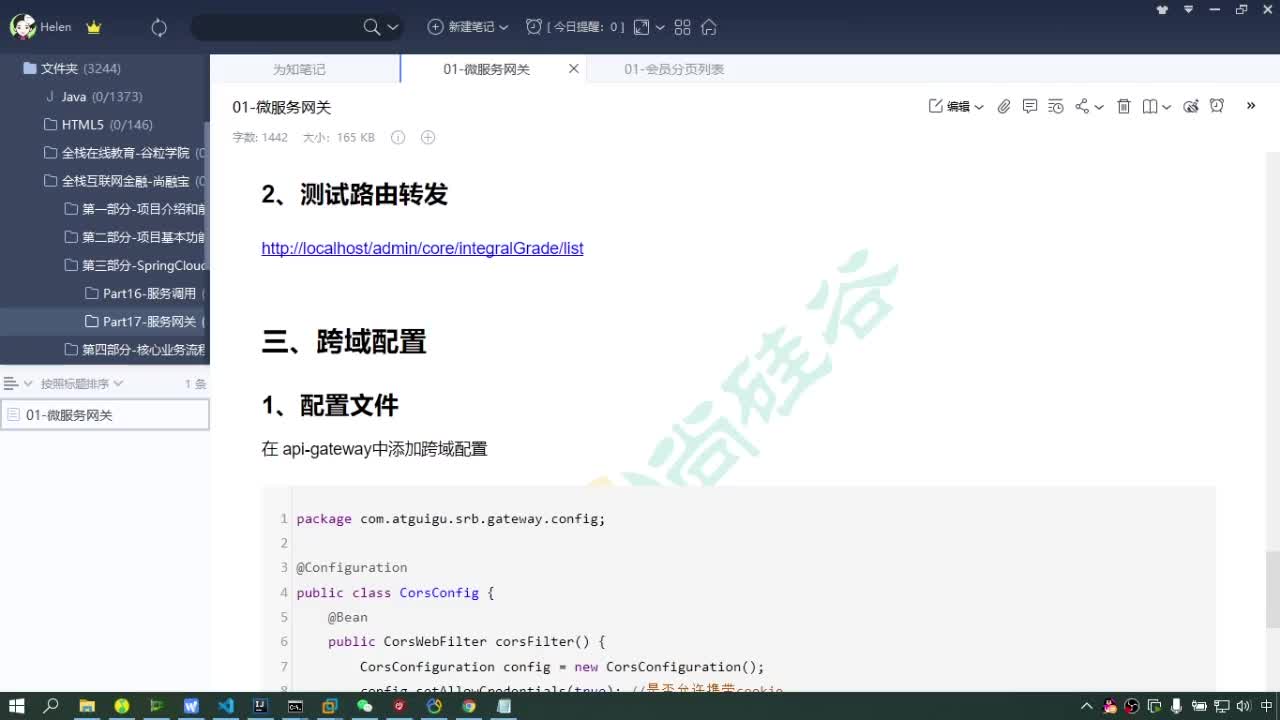Click the list view mode icon
This screenshot has height=720, width=1280.
(x=12, y=383)
